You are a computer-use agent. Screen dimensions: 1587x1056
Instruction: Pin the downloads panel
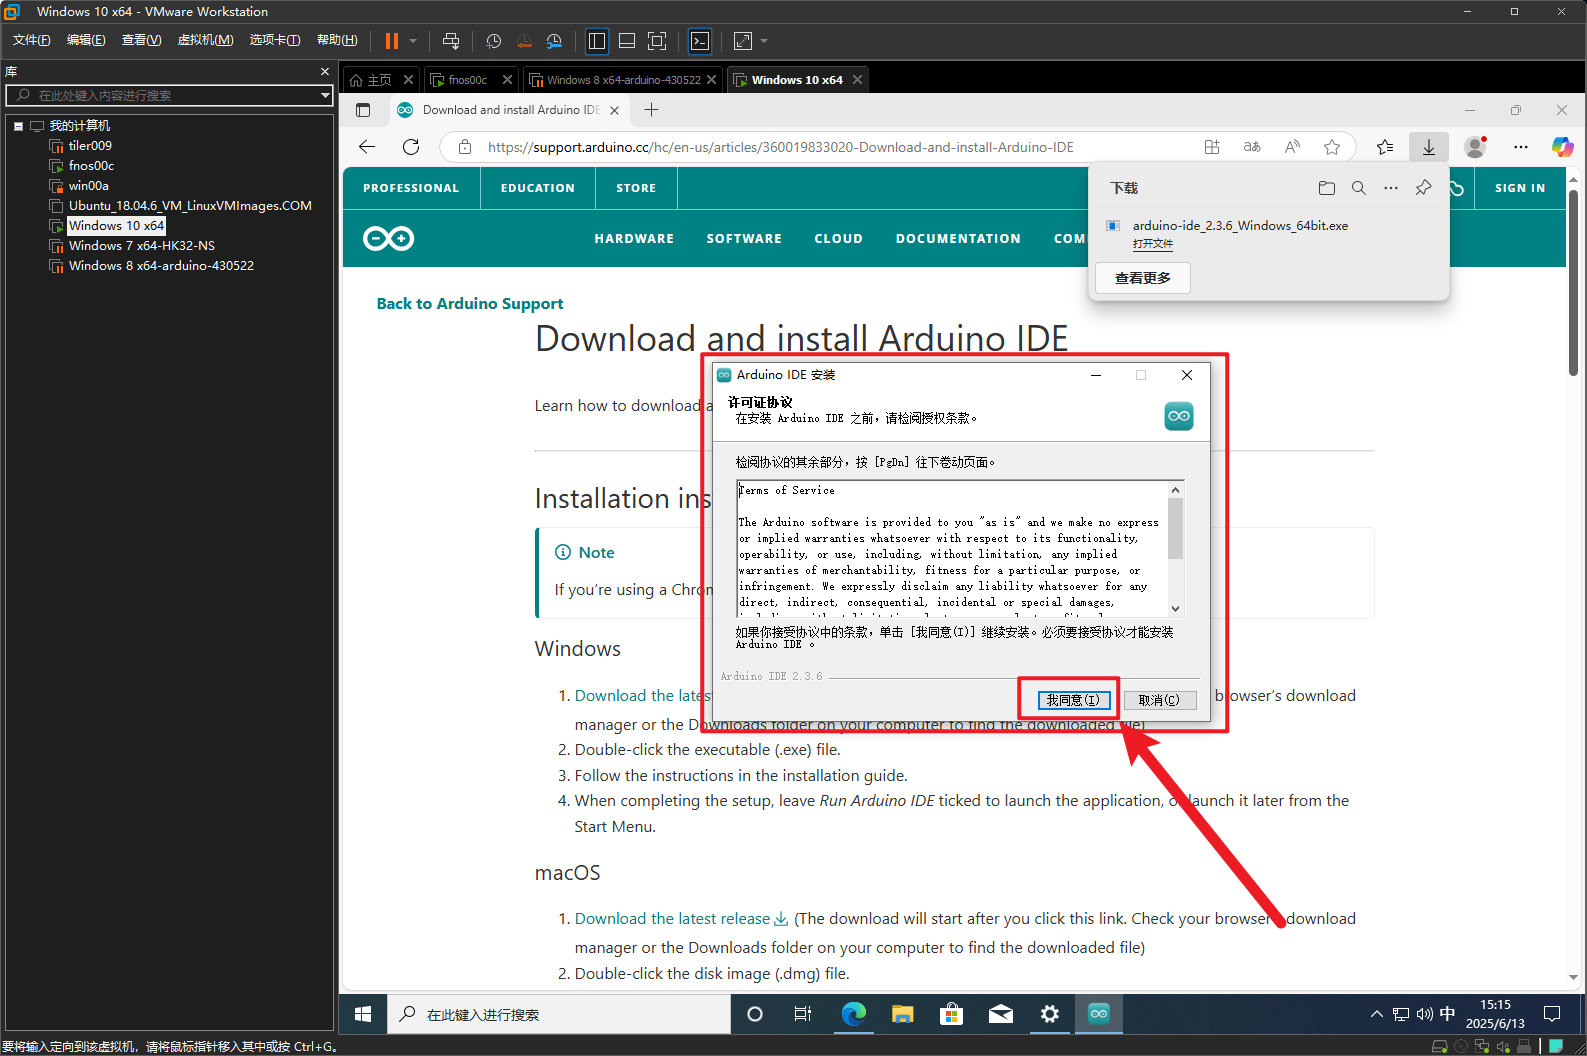1423,188
